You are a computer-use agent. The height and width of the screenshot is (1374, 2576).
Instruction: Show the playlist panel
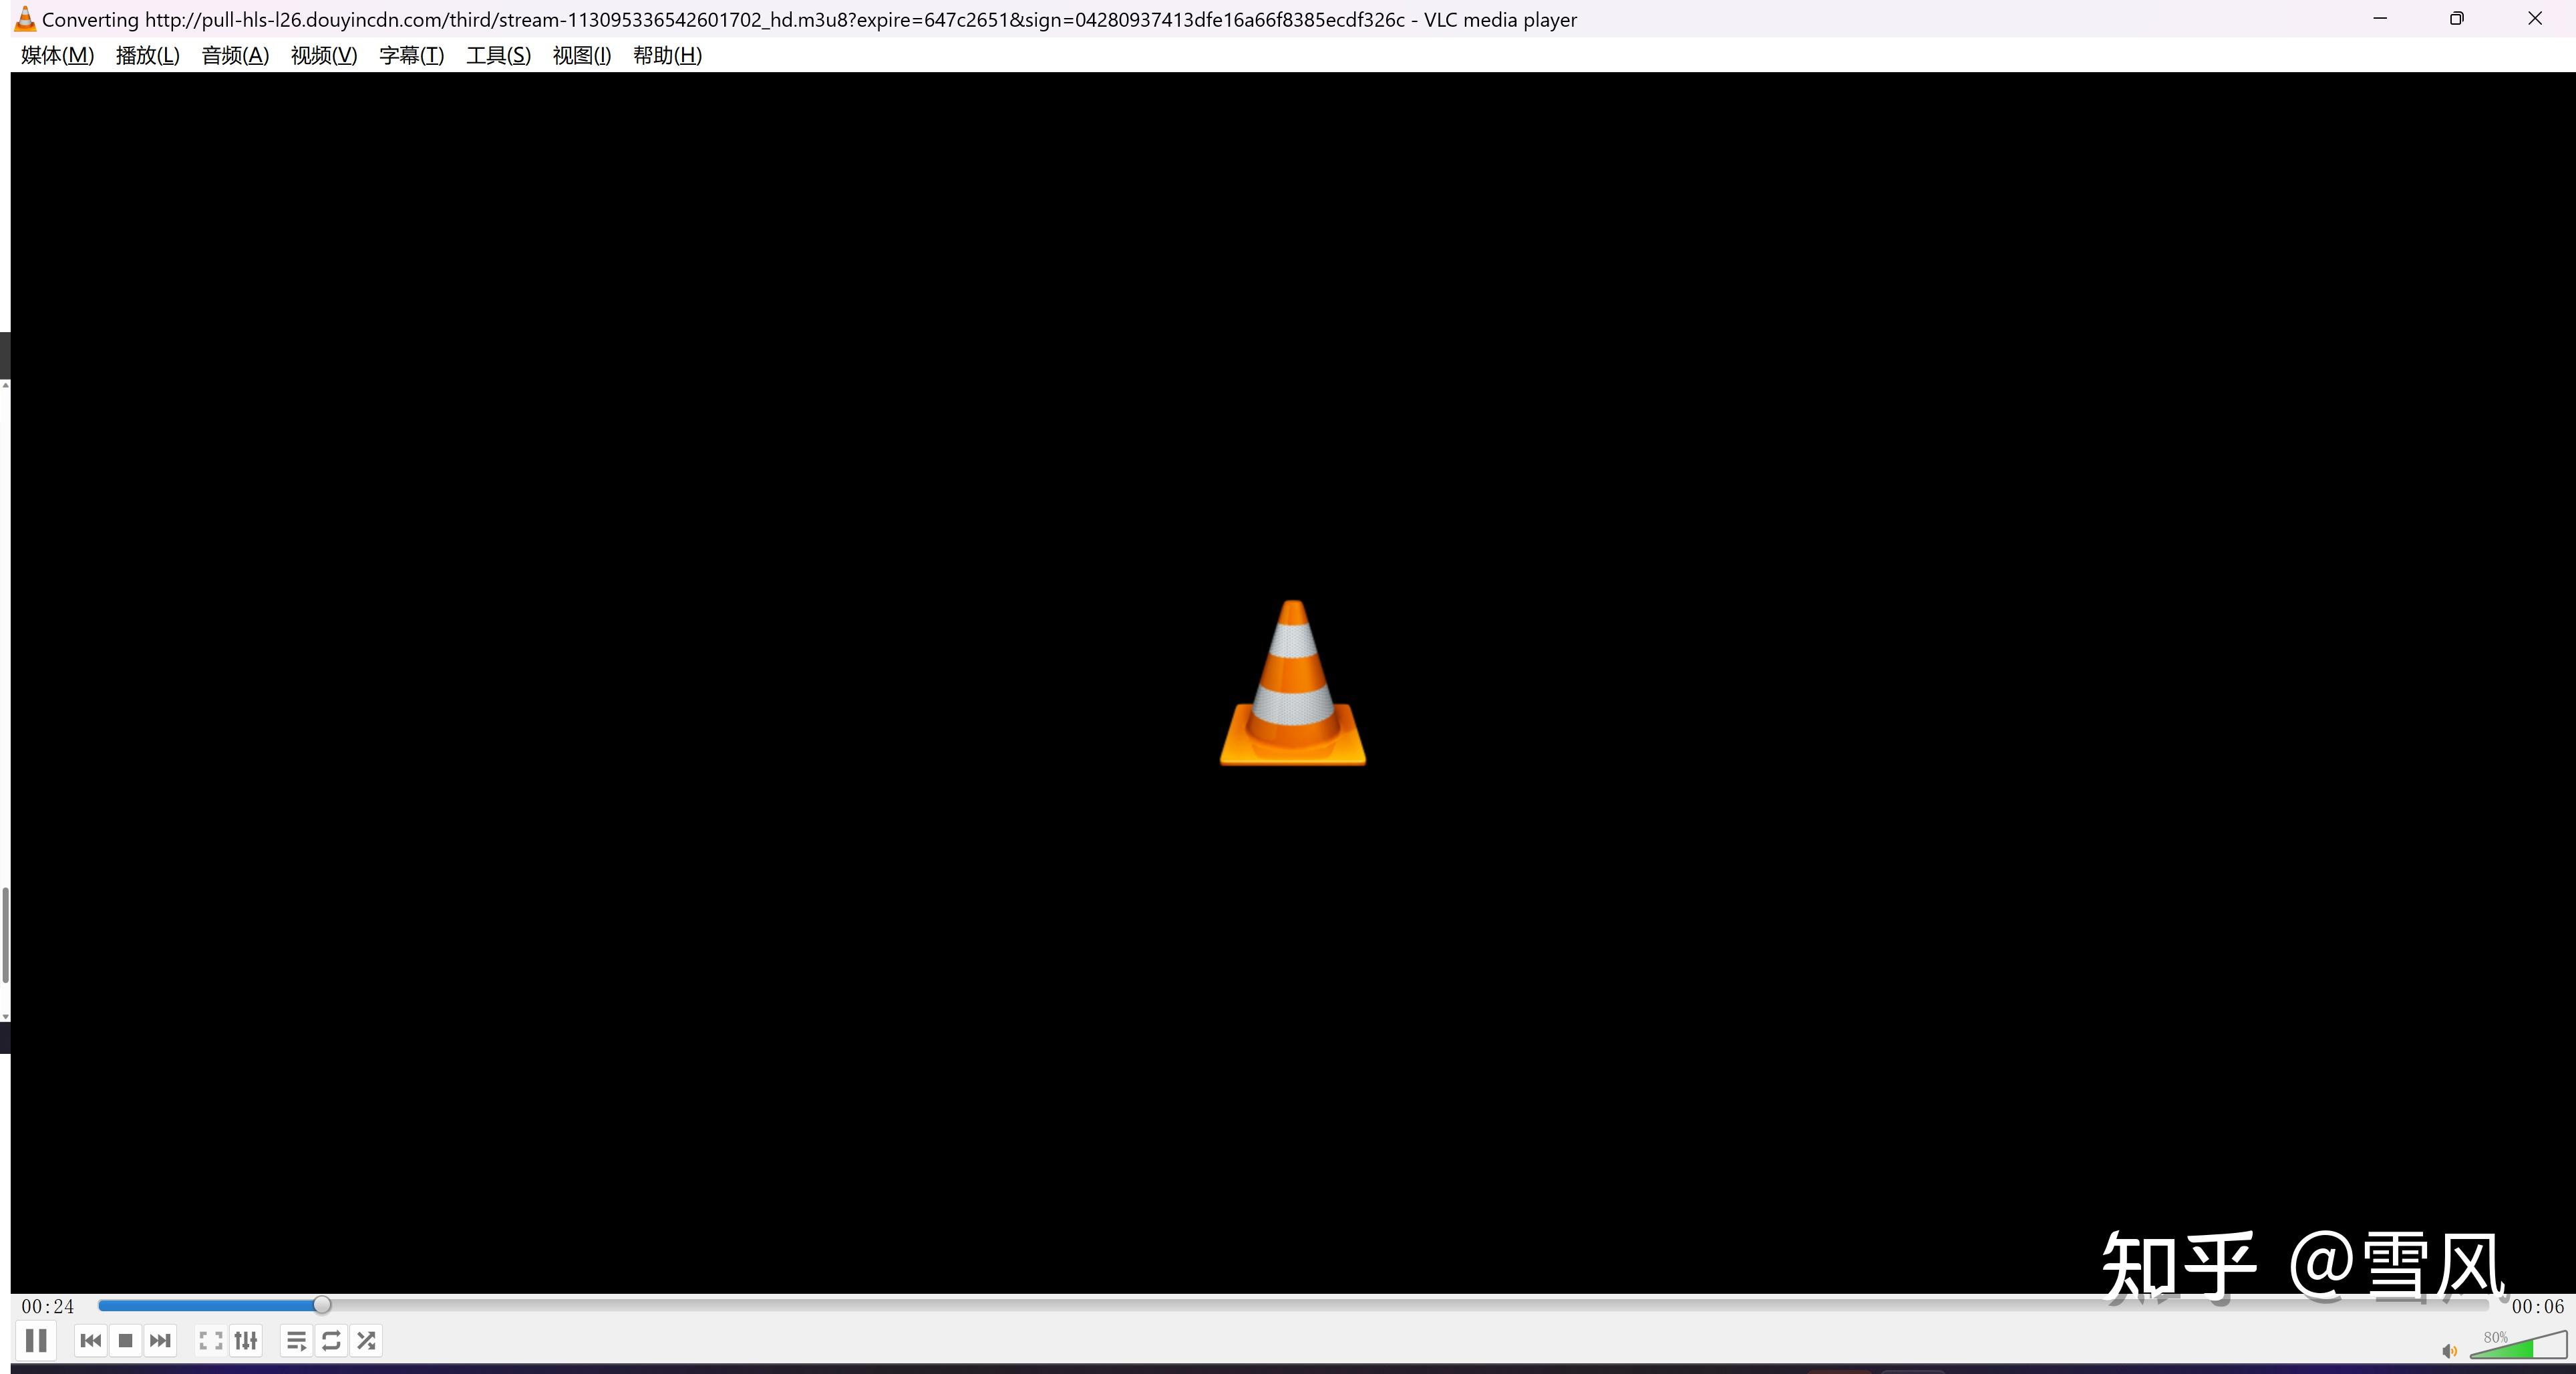pyautogui.click(x=296, y=1340)
